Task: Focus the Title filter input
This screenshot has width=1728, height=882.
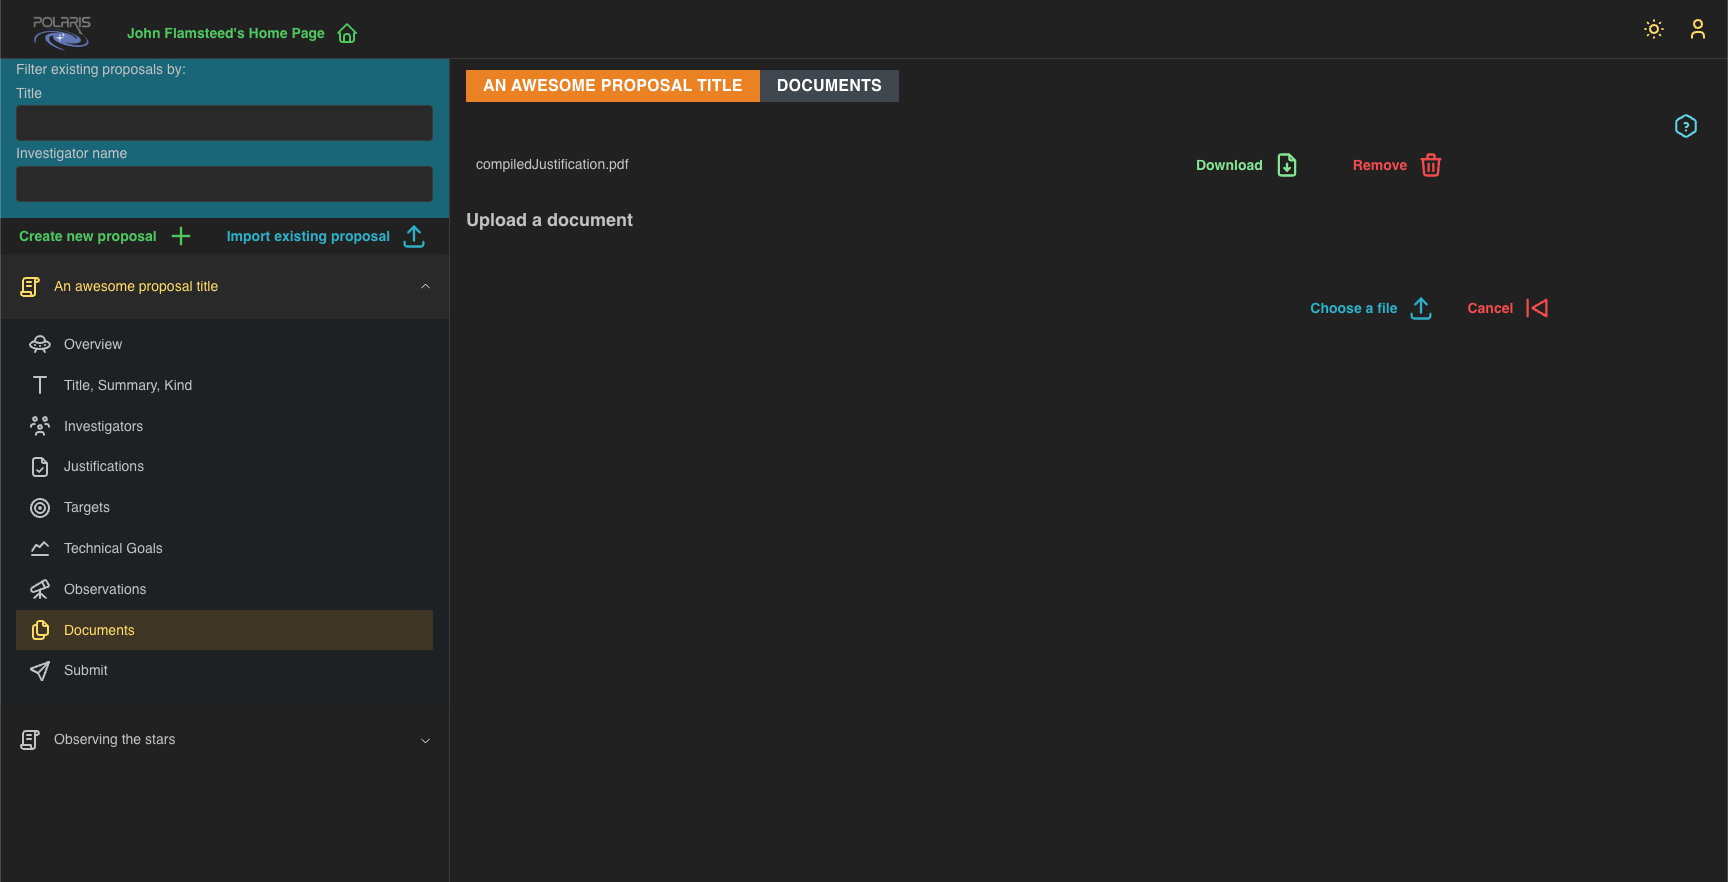Action: pos(224,123)
